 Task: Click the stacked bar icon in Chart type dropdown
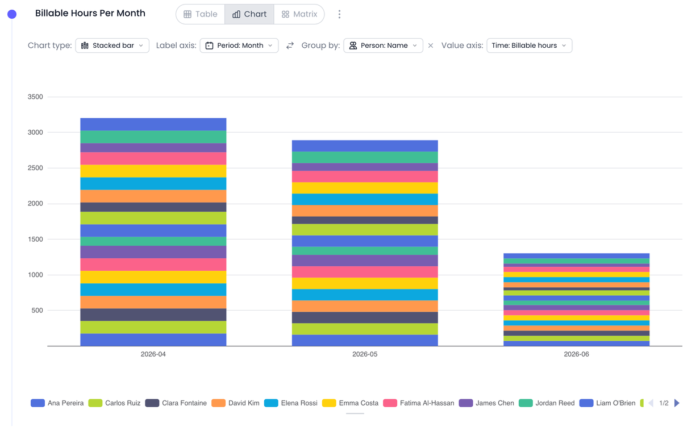click(85, 46)
